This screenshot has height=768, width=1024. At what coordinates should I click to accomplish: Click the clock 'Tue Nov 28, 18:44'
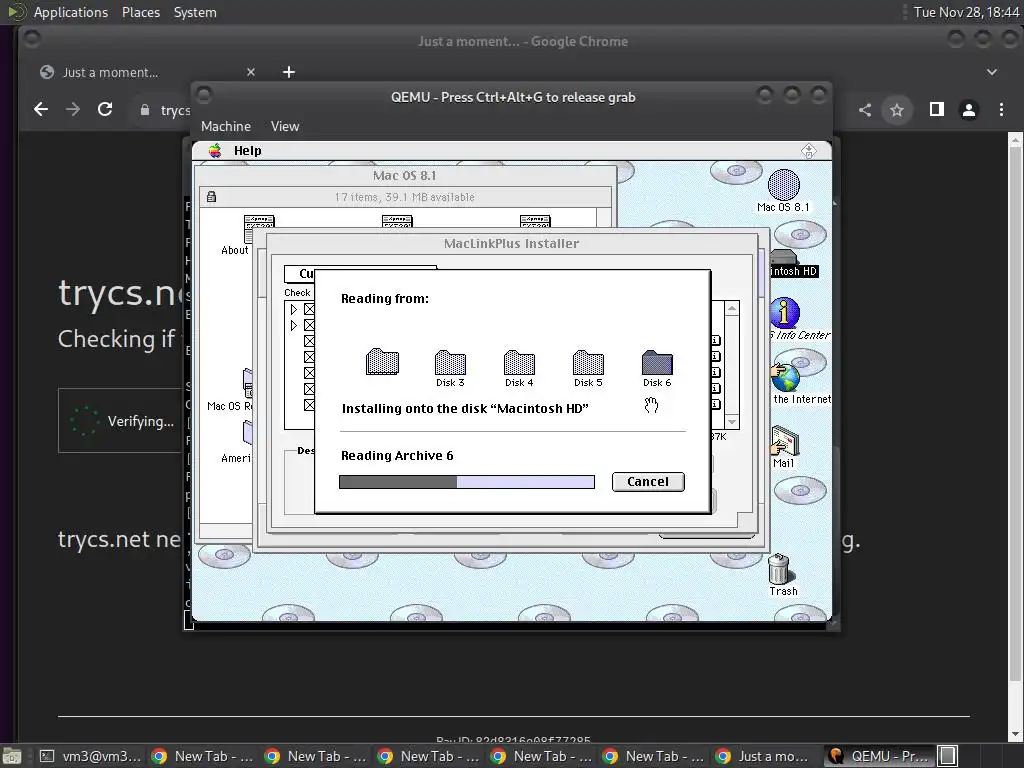[965, 12]
